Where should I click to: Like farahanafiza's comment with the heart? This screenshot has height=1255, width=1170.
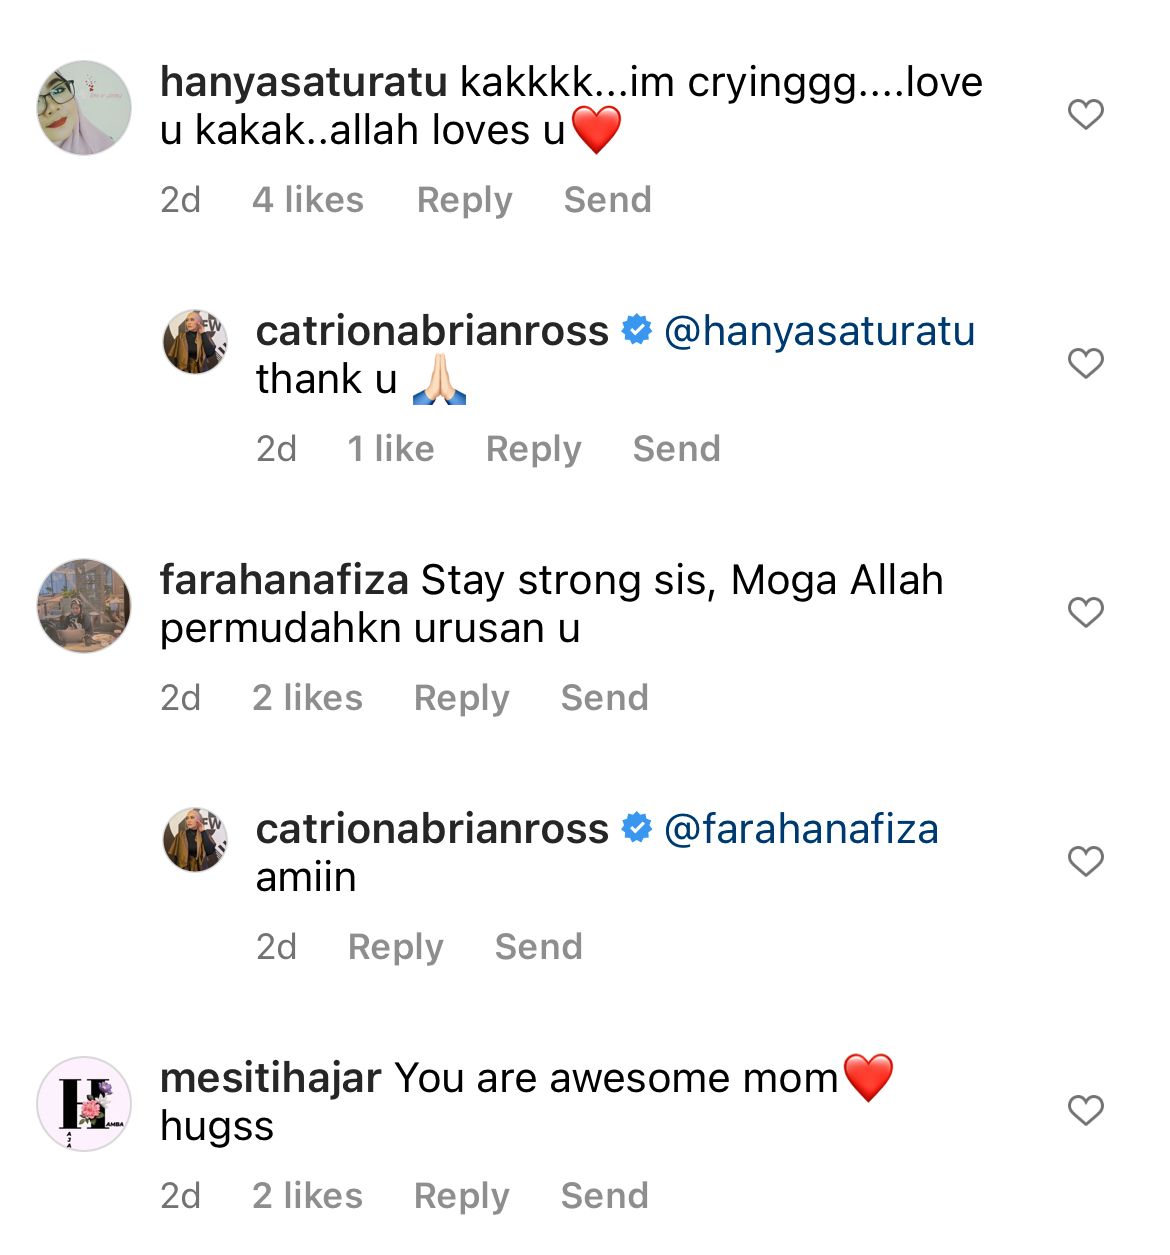1085,612
